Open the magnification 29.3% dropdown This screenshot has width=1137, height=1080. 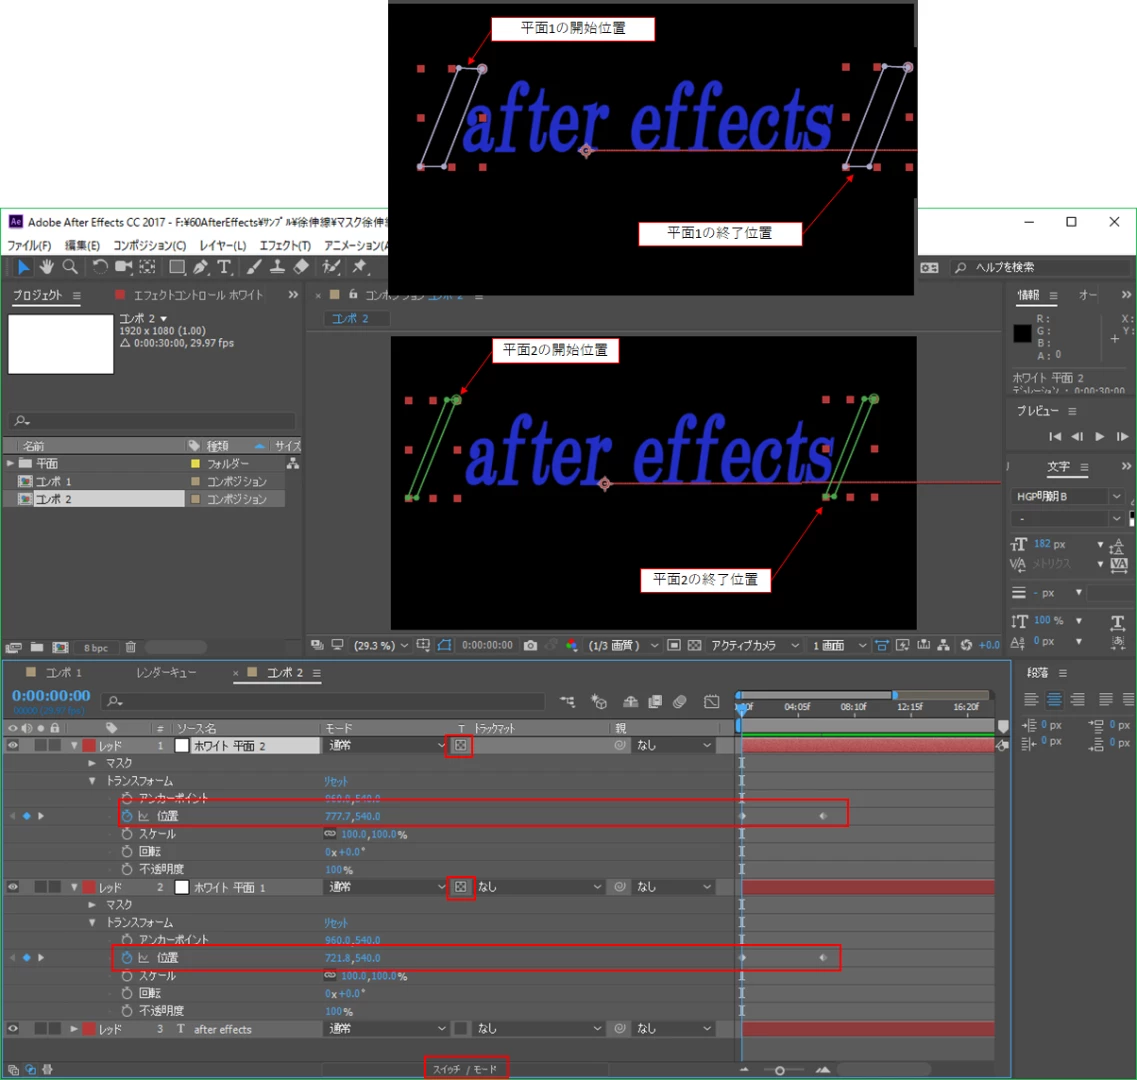(381, 646)
